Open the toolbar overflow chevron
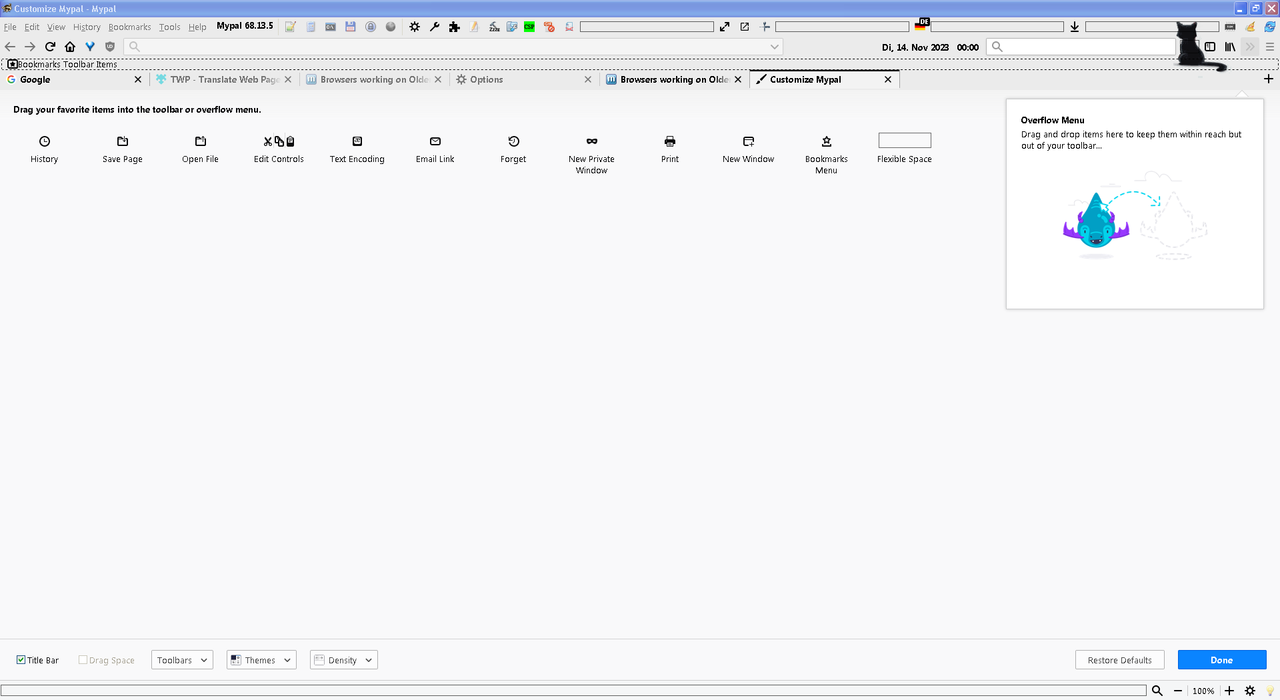This screenshot has width=1280, height=700. click(x=1250, y=46)
